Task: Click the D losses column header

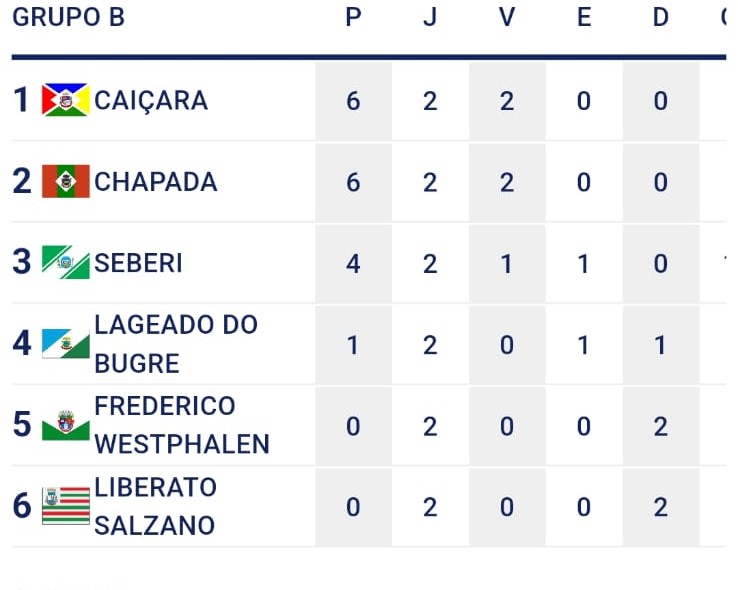Action: [660, 18]
